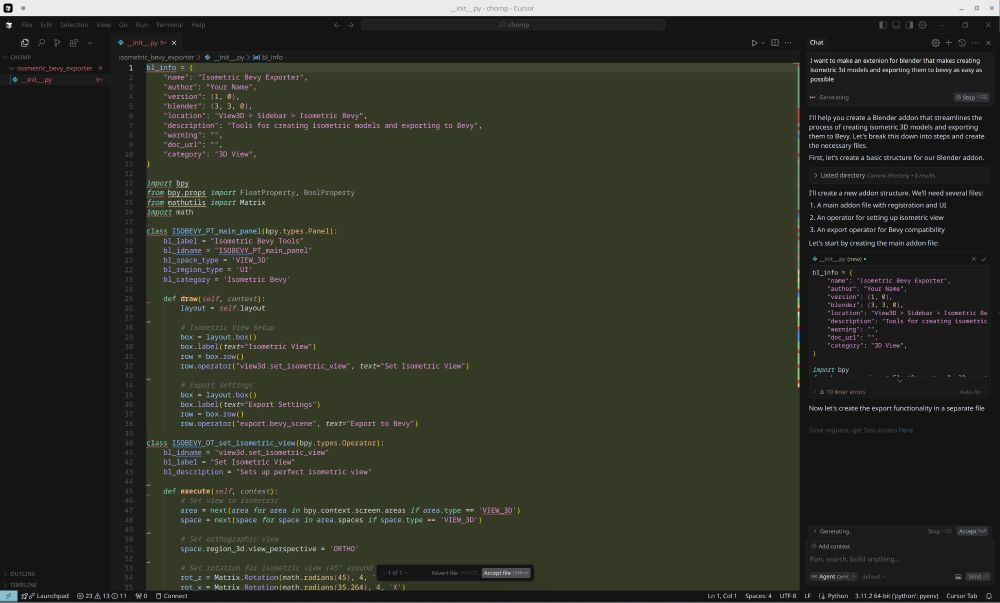
Task: Open the chat panel more options ellipsis
Action: (975, 43)
